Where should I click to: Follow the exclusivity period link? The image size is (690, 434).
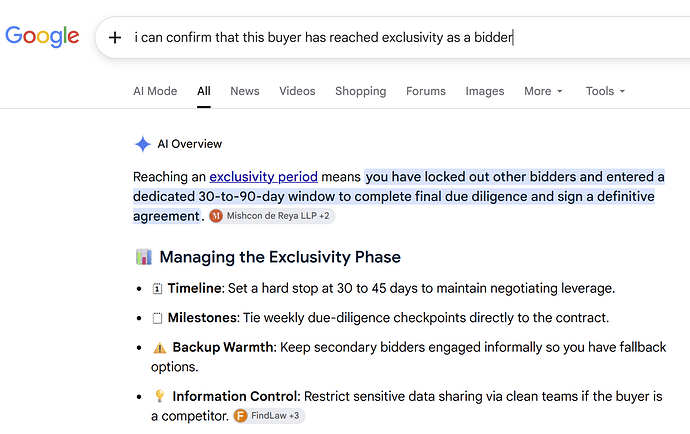[x=263, y=177]
